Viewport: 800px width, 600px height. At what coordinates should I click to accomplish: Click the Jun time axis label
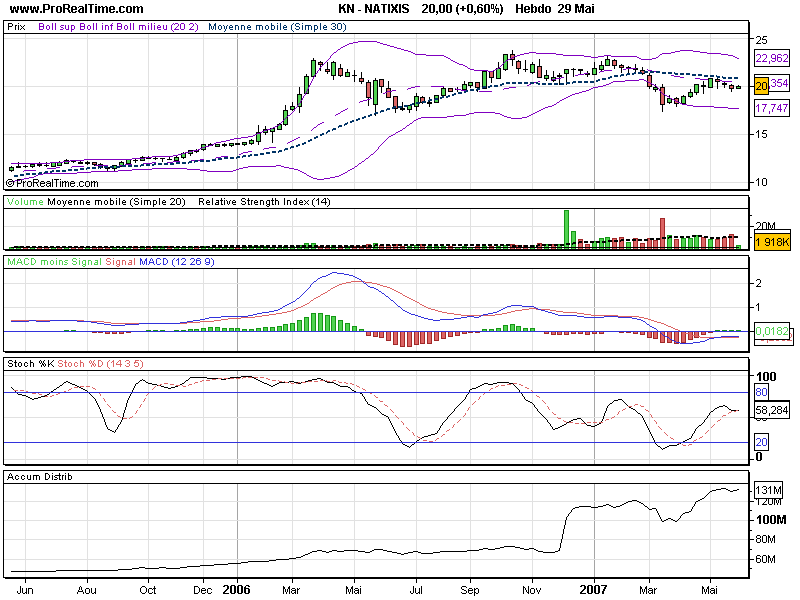[x=24, y=590]
